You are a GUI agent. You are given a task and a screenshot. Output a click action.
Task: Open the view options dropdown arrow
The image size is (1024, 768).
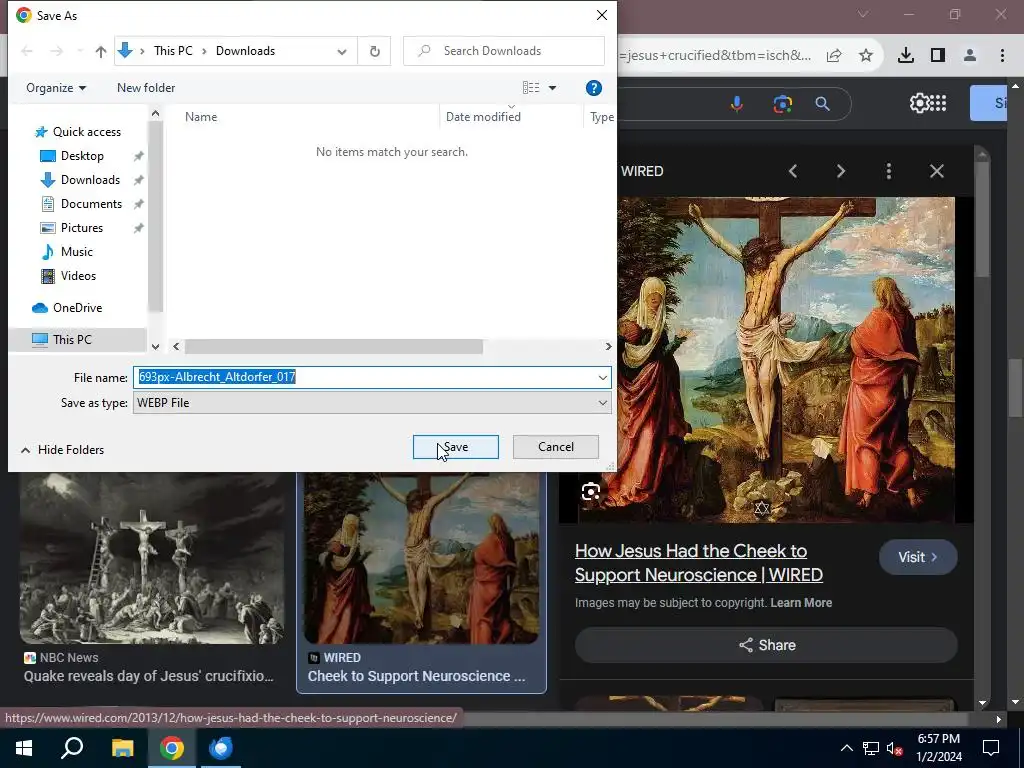552,88
